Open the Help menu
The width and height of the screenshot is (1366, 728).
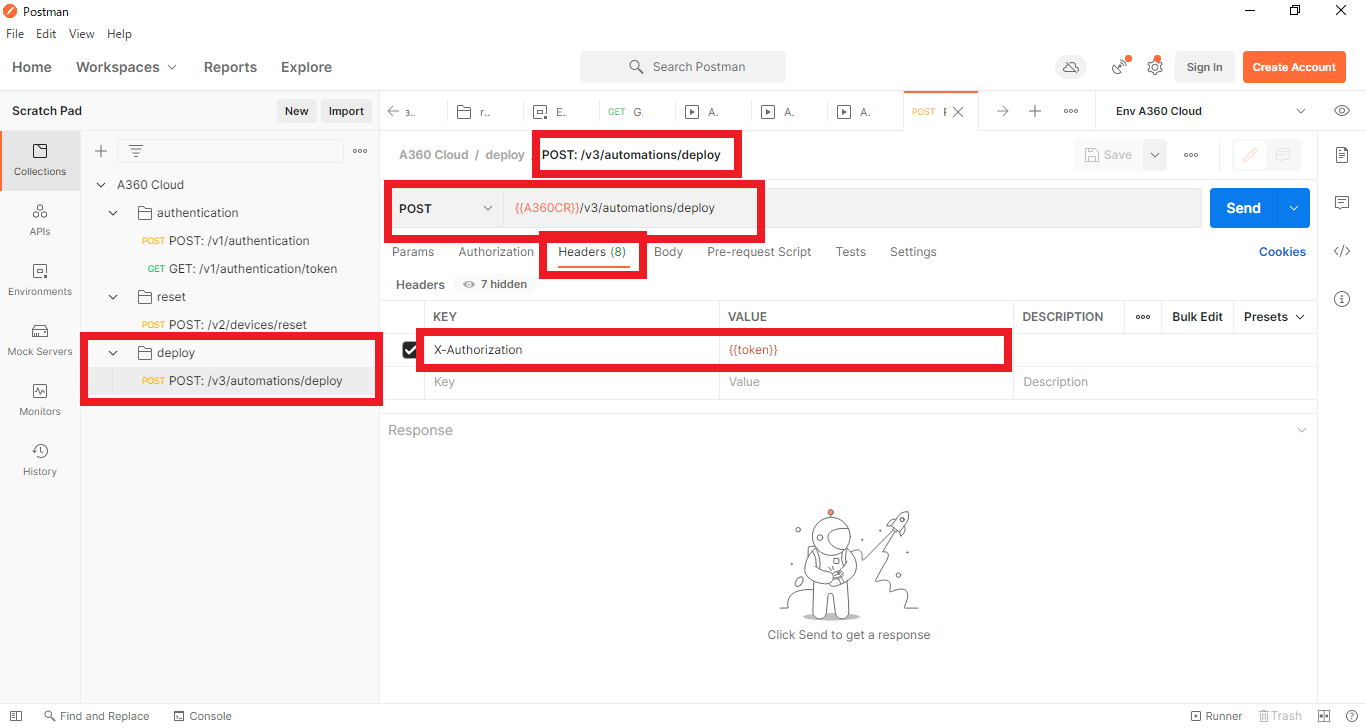(119, 34)
